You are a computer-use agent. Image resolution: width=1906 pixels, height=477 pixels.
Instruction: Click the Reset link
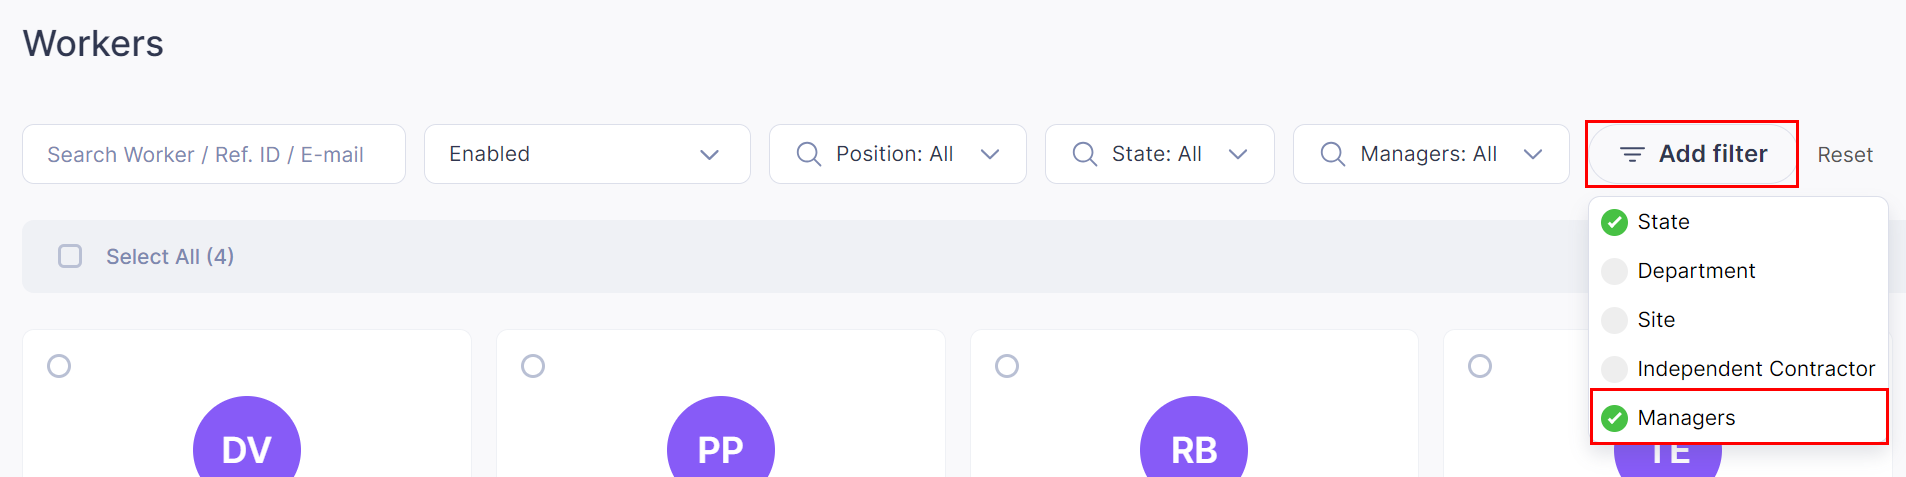[1845, 155]
